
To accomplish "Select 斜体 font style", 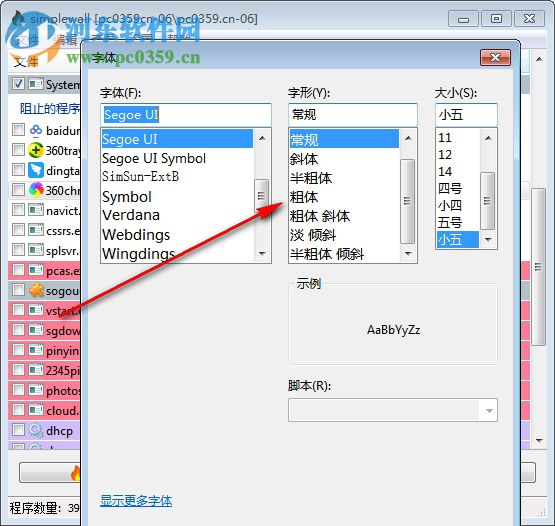I will 304,159.
